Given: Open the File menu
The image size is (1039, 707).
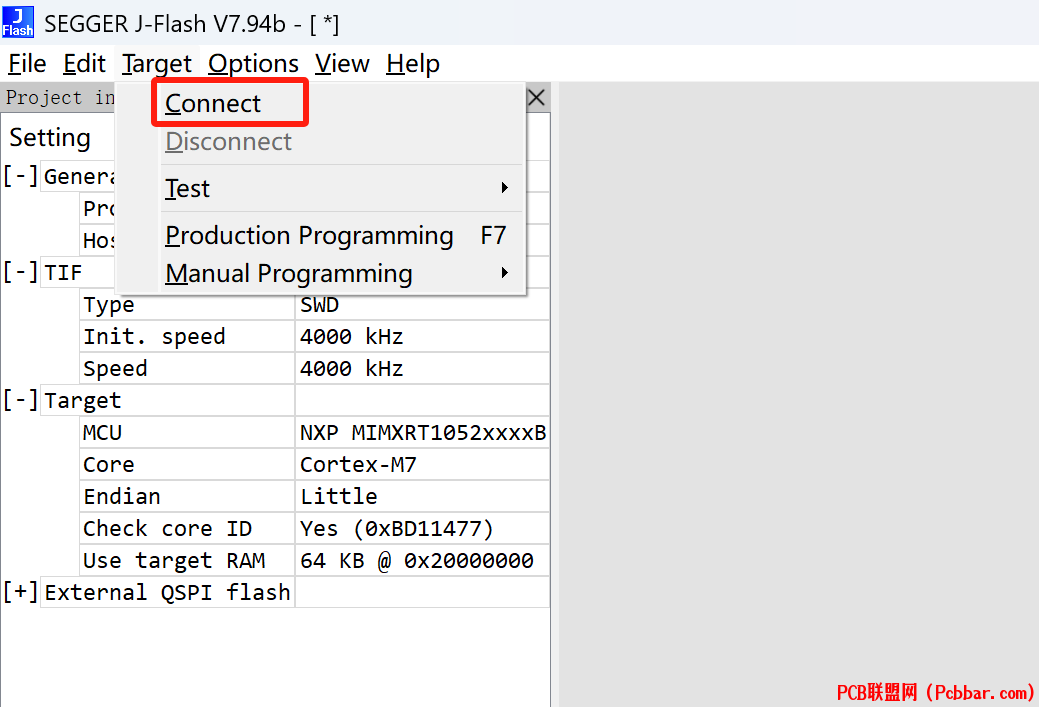Looking at the screenshot, I should [27, 64].
